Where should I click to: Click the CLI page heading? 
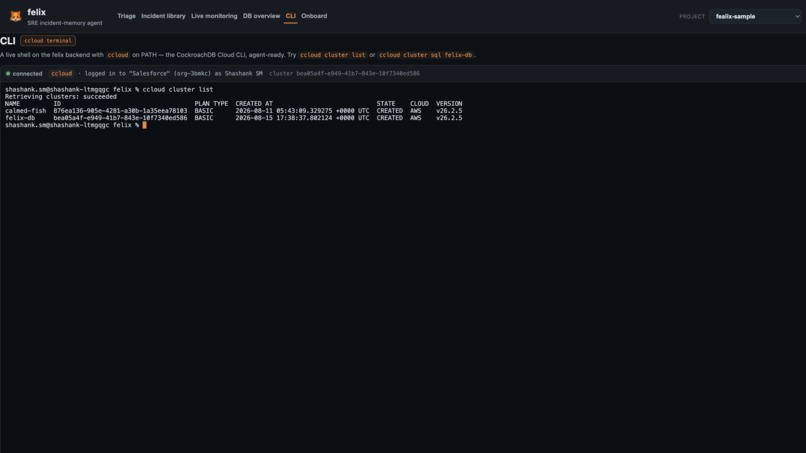[8, 41]
